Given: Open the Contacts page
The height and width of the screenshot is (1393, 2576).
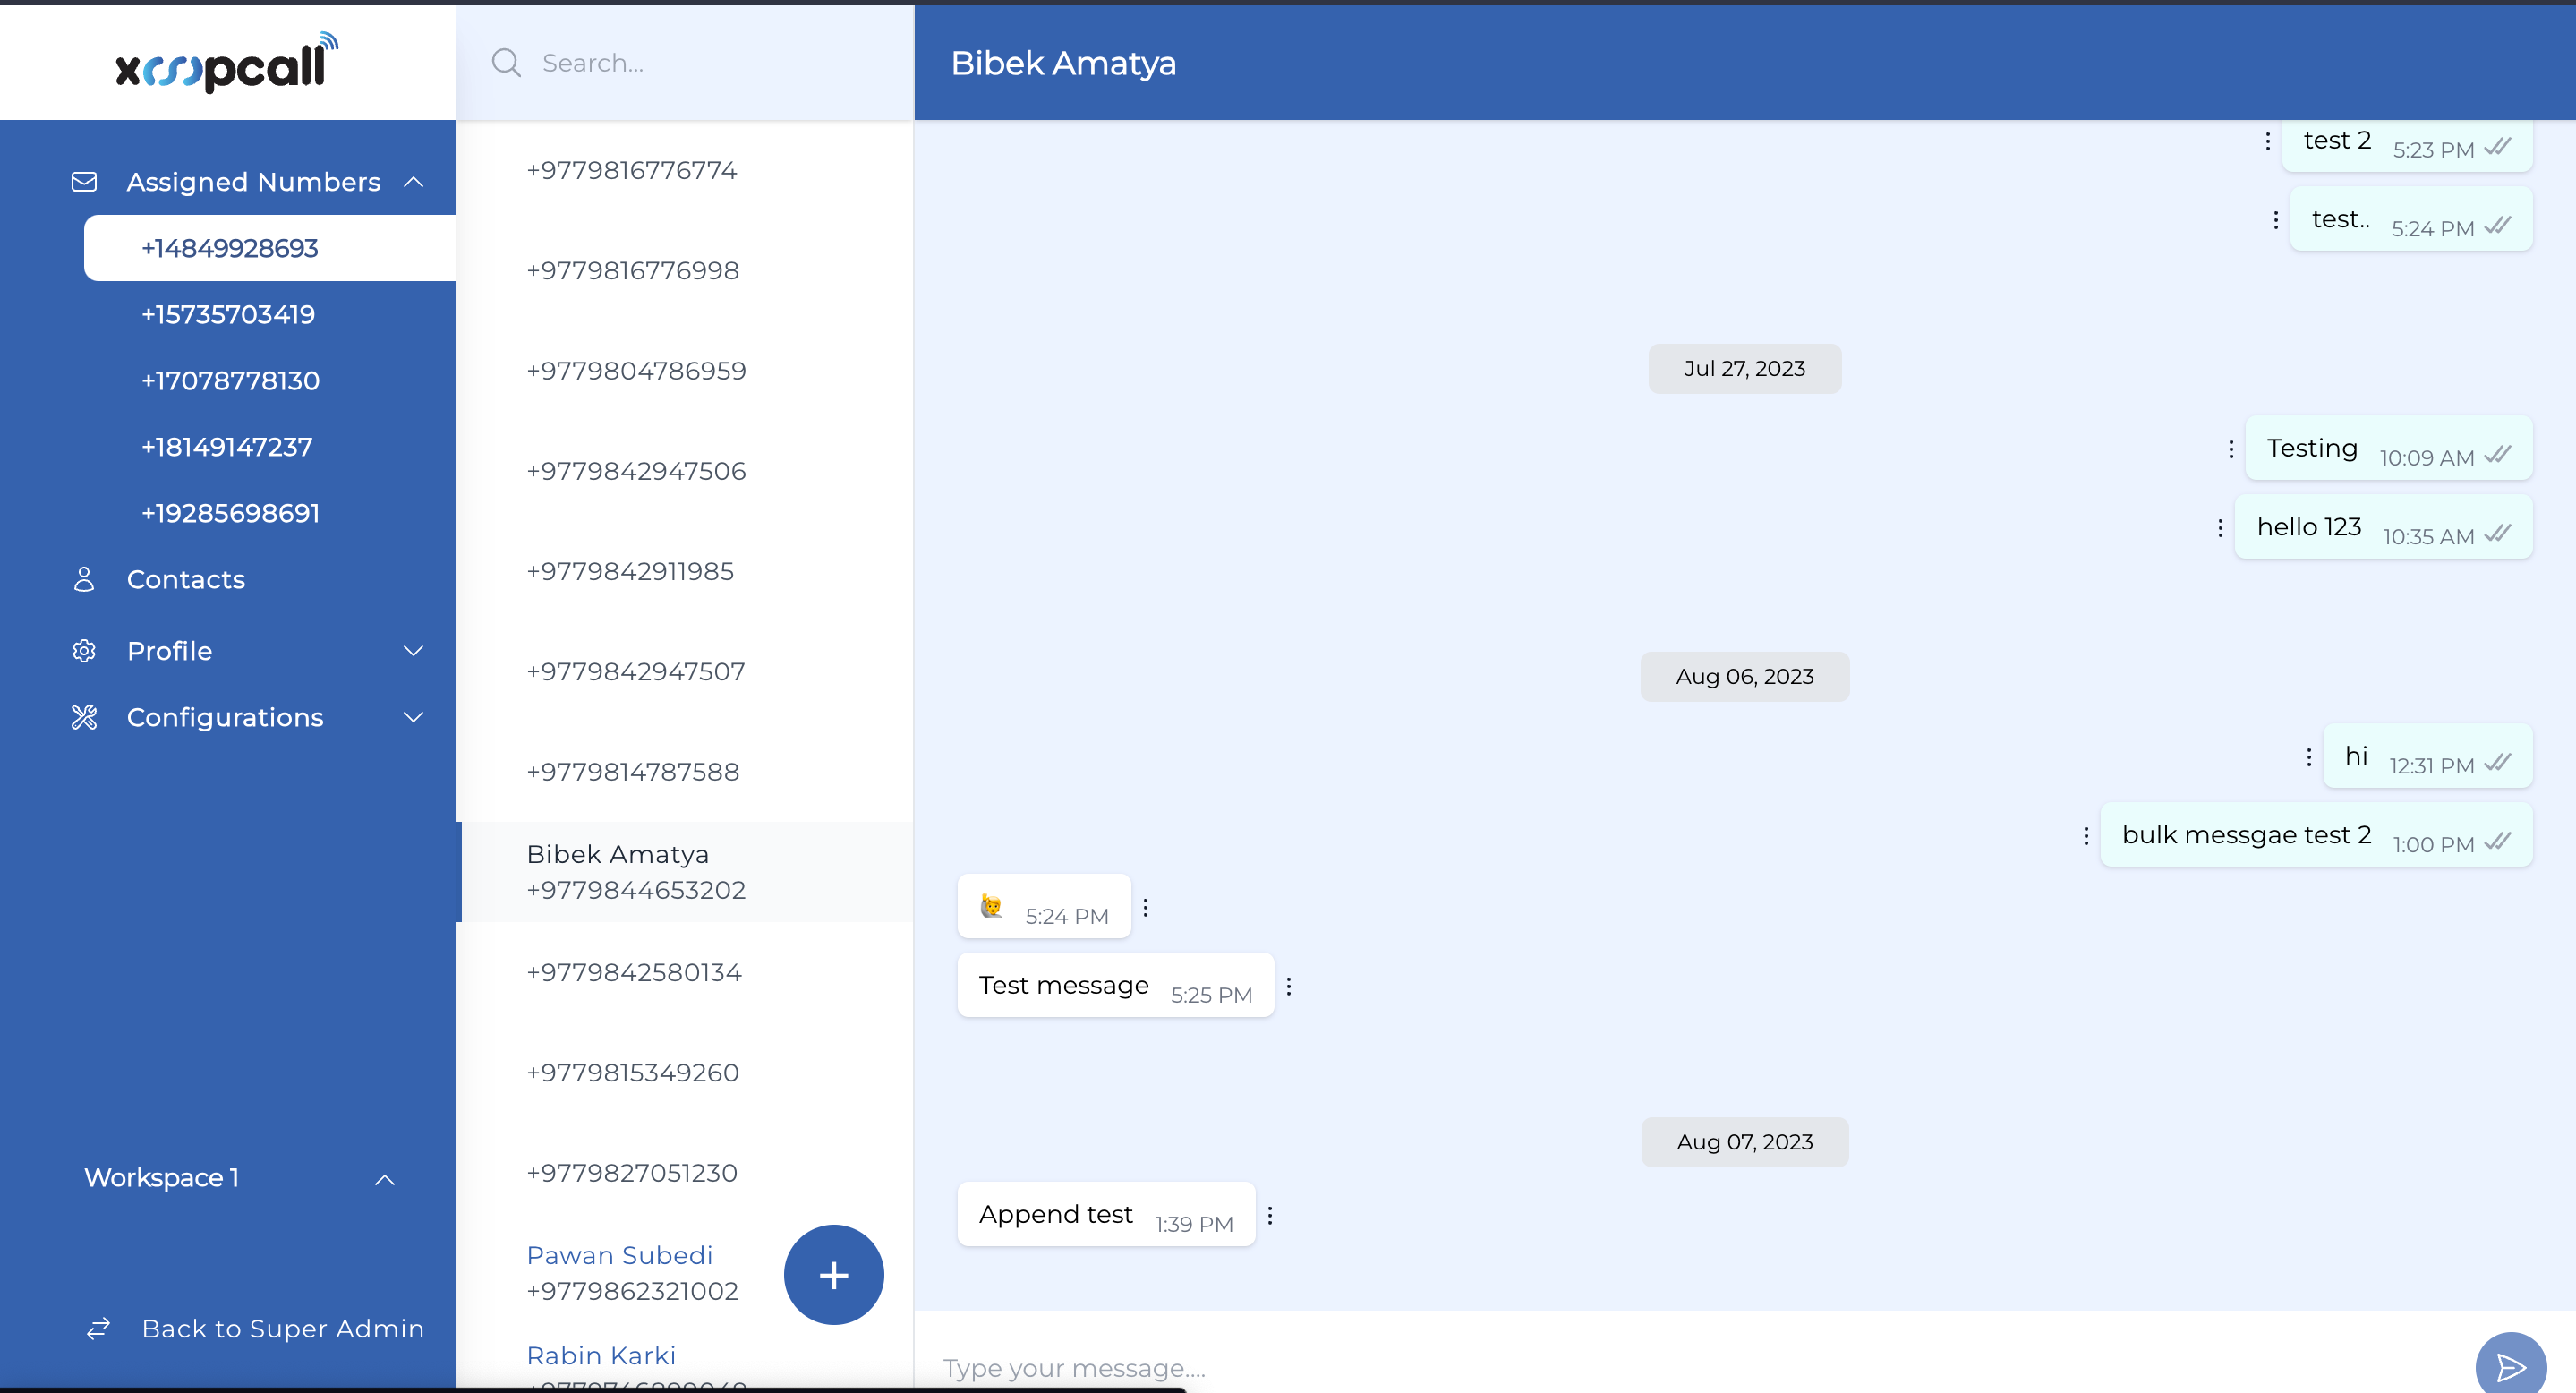Looking at the screenshot, I should [x=186, y=579].
